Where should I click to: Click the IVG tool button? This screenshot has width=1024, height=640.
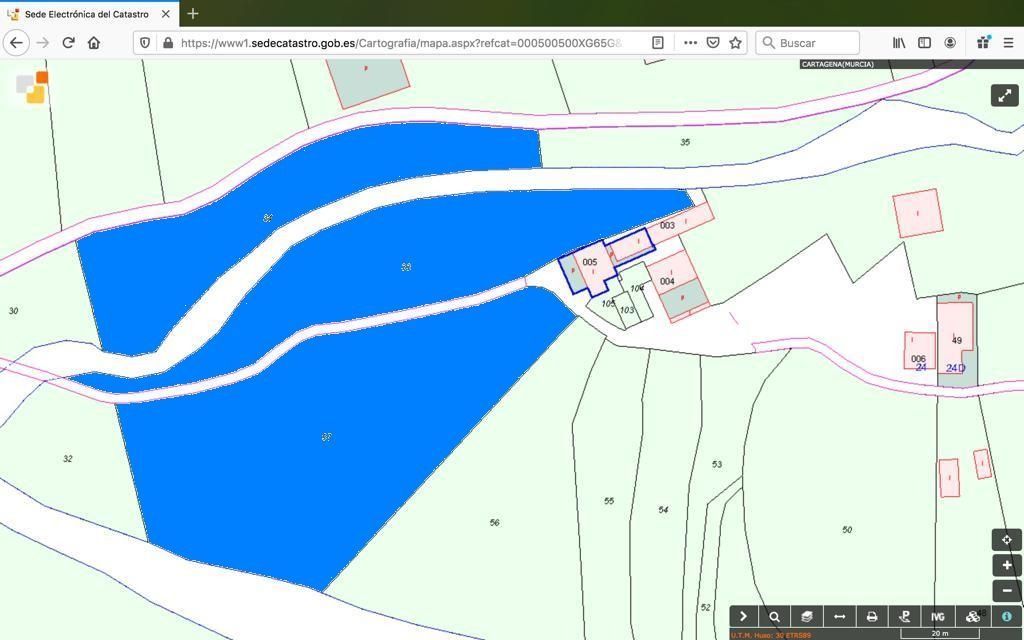click(x=938, y=617)
